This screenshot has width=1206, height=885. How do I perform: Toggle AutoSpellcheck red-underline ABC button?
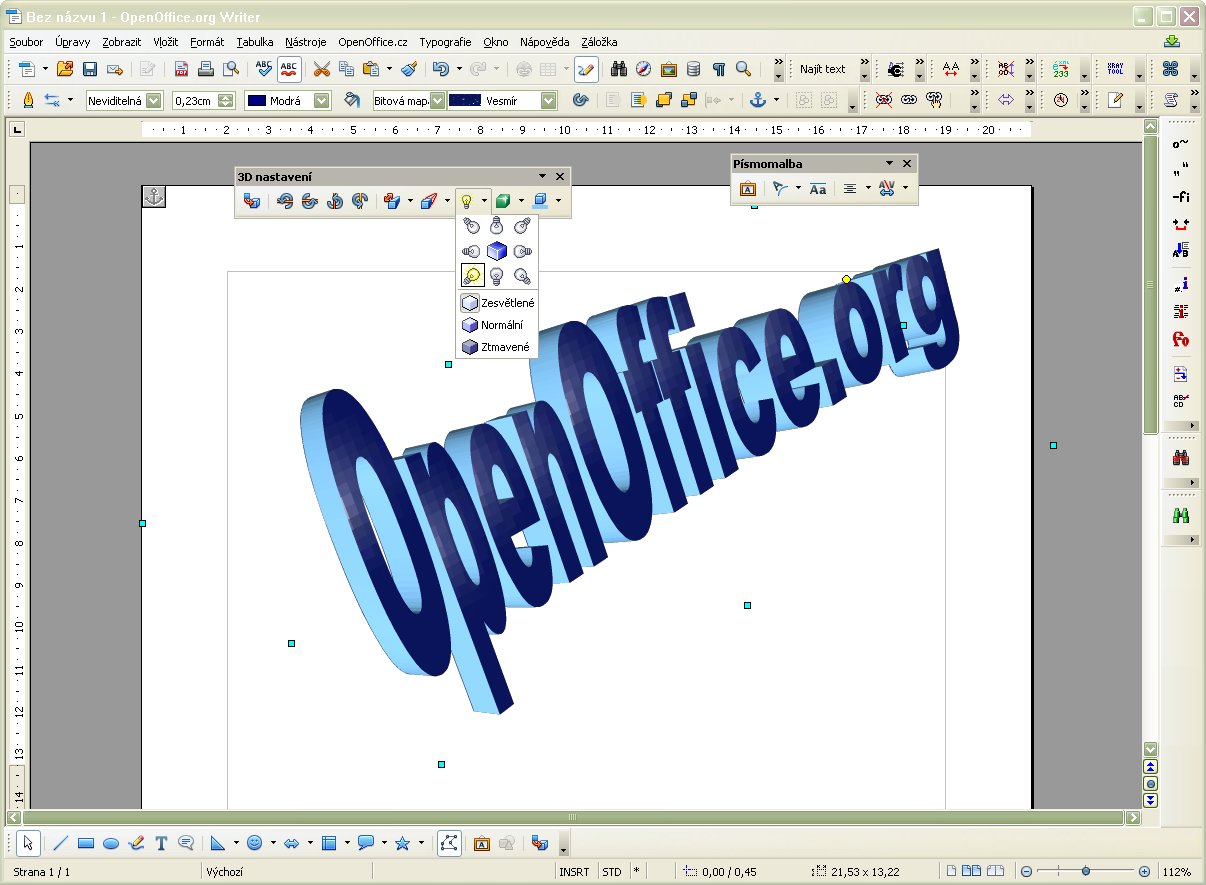coord(289,69)
